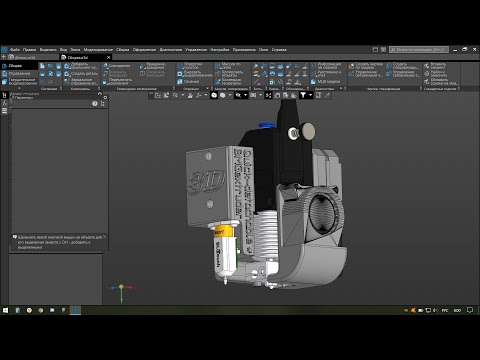This screenshot has width=480, height=360.
Task: Toggle the selection filter funnel button
Action: click(x=303, y=95)
